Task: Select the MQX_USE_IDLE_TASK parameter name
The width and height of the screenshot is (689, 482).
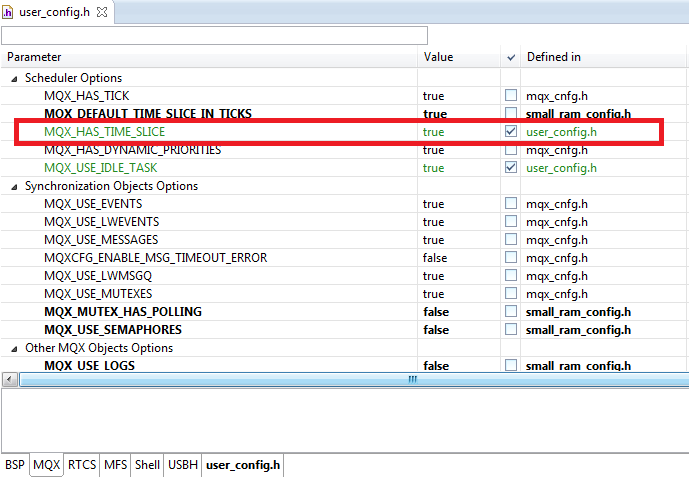Action: (x=101, y=168)
